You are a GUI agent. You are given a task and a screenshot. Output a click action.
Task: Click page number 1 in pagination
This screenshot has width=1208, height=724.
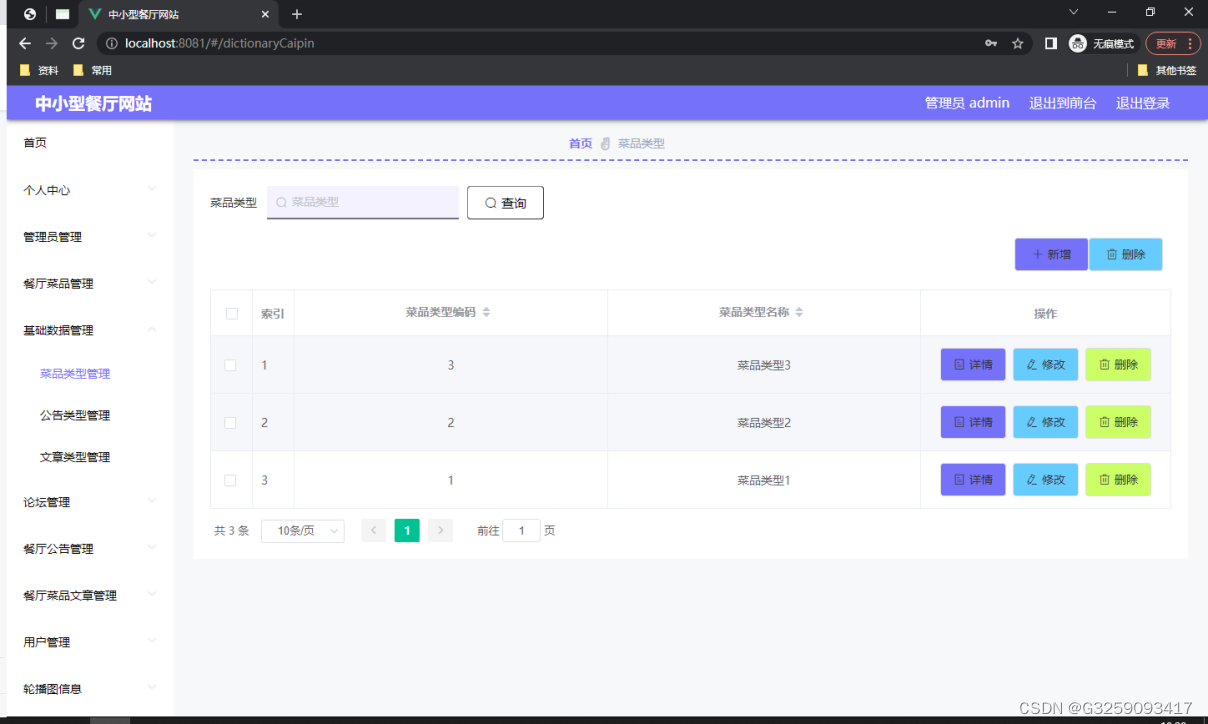tap(407, 531)
